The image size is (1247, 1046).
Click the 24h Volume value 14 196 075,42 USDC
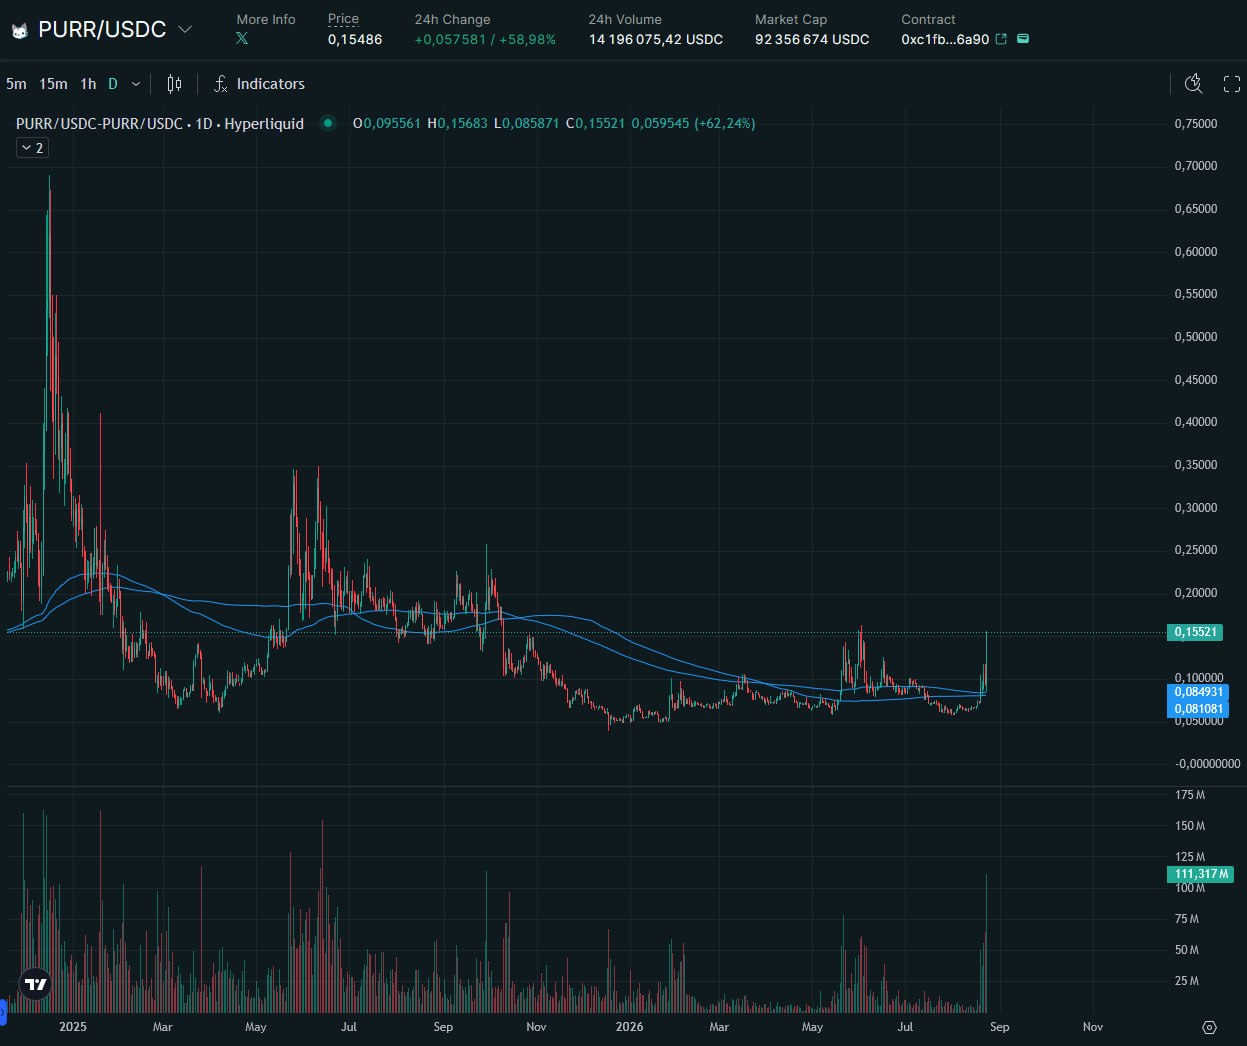[x=656, y=39]
